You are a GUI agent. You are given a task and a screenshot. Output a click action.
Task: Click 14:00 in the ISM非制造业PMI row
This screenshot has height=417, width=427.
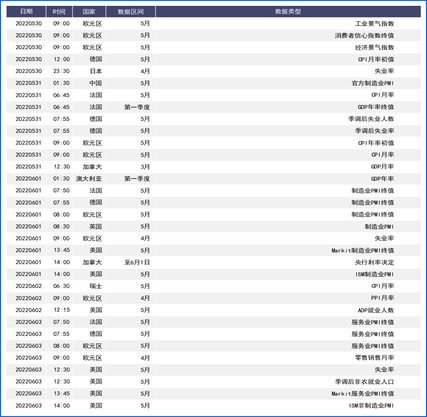[x=61, y=406]
